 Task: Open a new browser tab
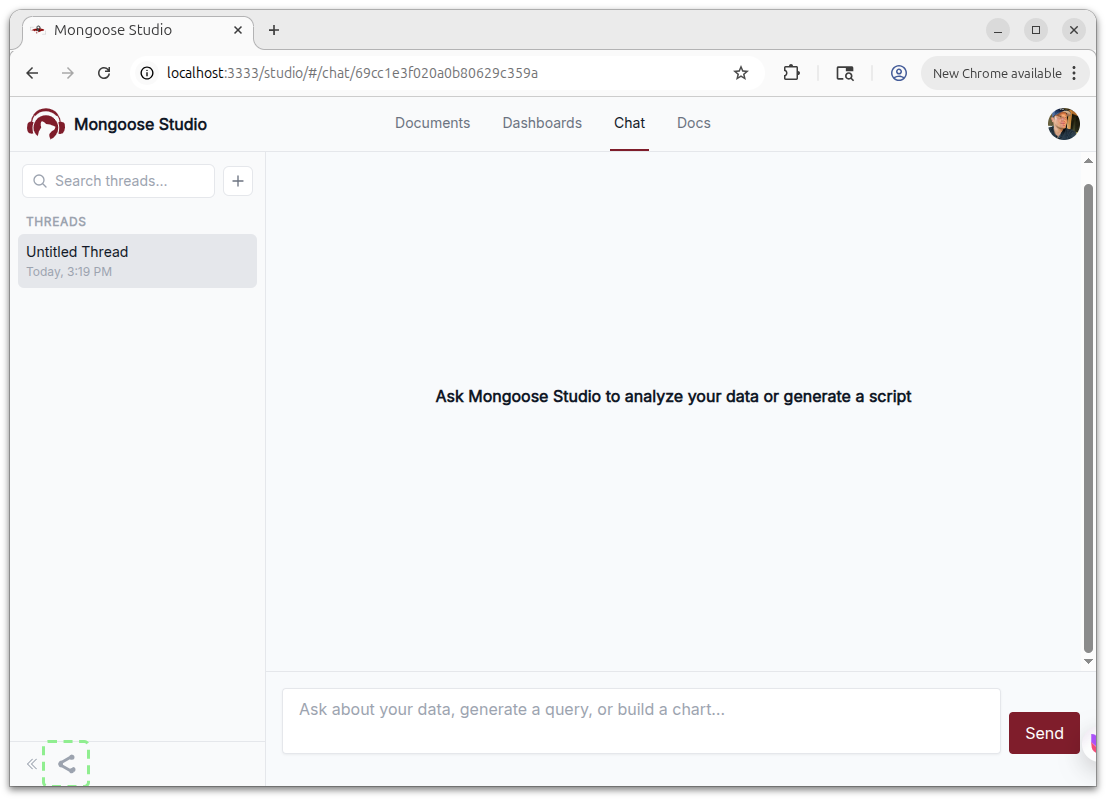[x=274, y=30]
